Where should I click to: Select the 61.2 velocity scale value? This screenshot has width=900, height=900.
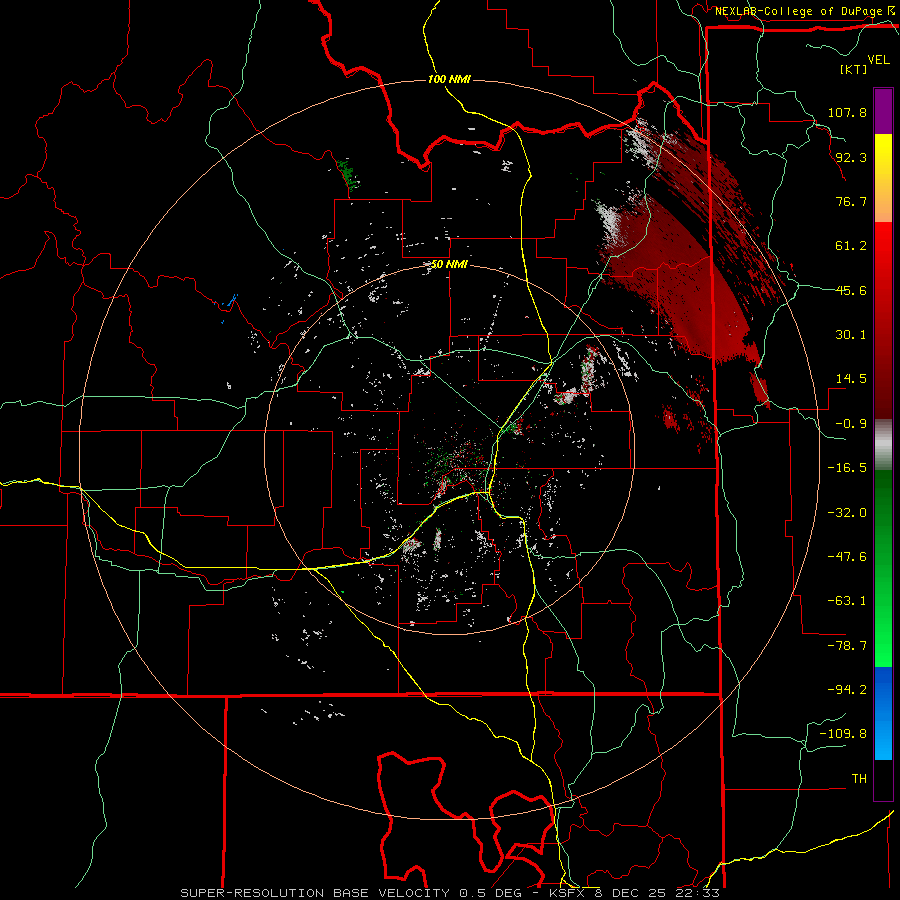[851, 246]
